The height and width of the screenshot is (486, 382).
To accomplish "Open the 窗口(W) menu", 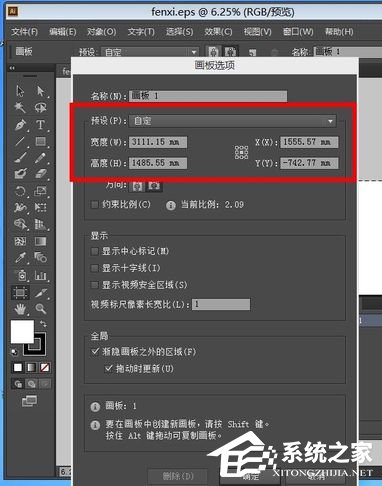I will tap(298, 32).
